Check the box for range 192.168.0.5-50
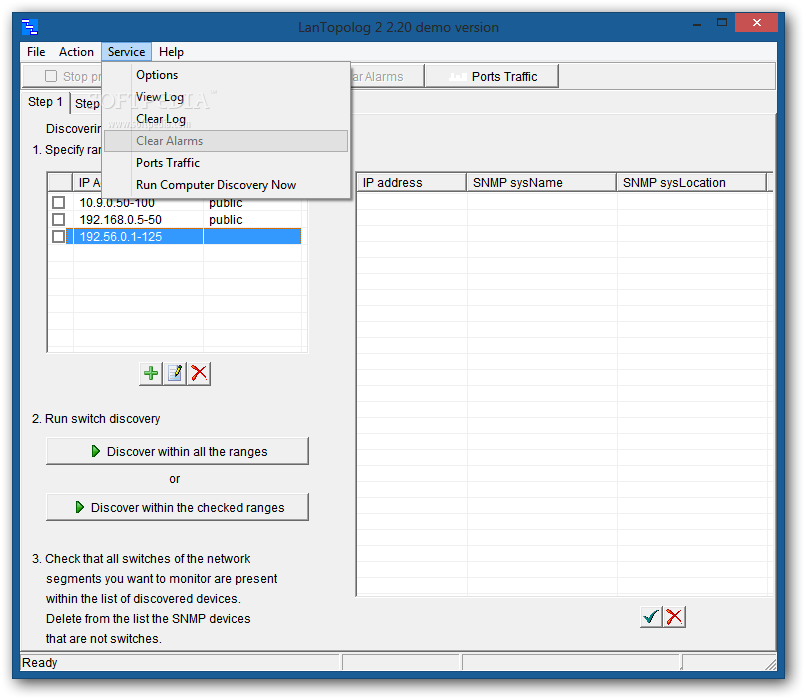The width and height of the screenshot is (805, 699). coord(59,220)
